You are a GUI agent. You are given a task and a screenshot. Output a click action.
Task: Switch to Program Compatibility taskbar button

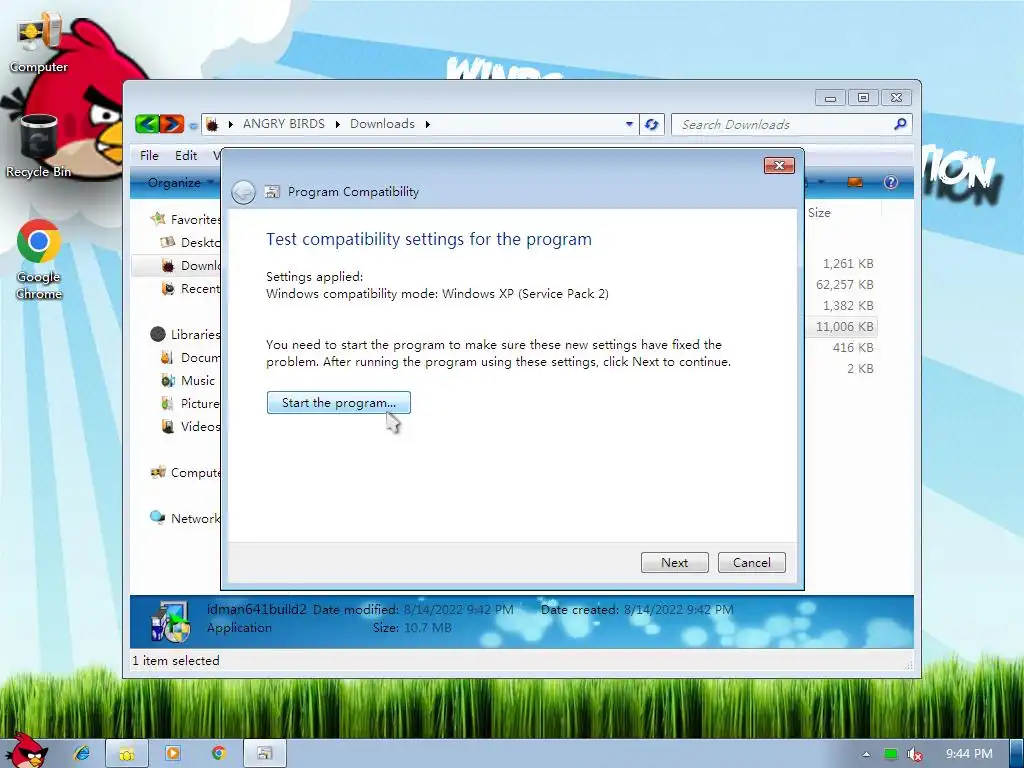click(264, 753)
